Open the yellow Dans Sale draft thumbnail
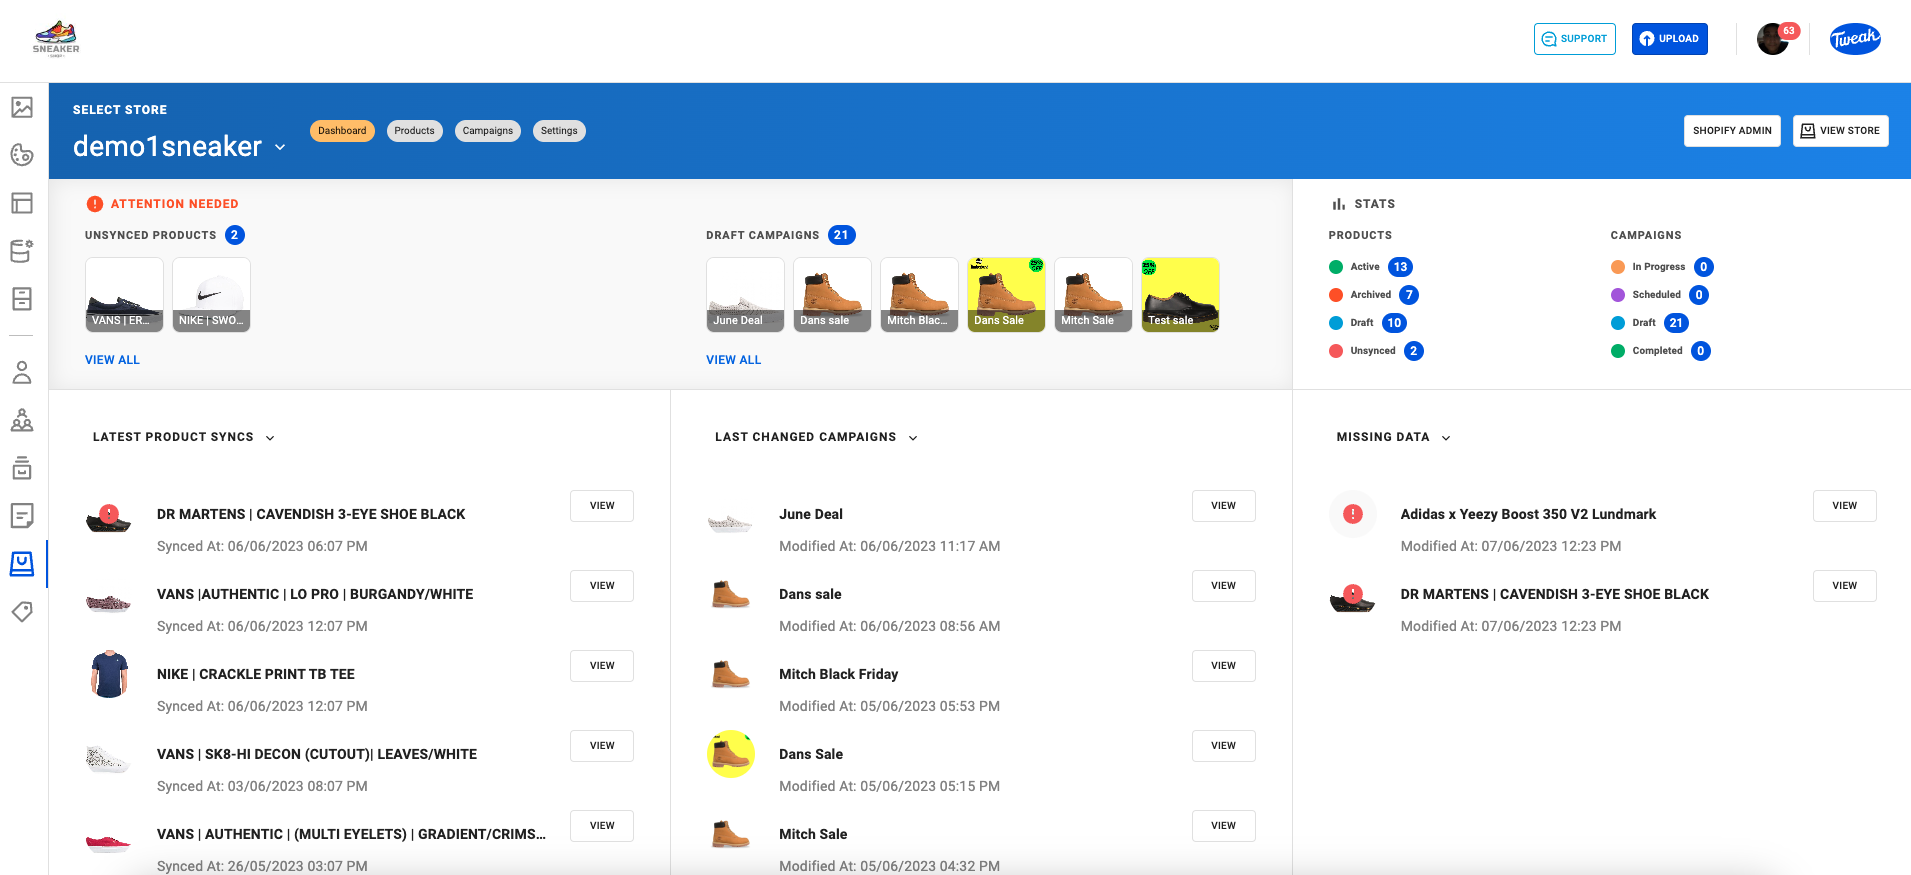The width and height of the screenshot is (1911, 875). pos(1006,295)
